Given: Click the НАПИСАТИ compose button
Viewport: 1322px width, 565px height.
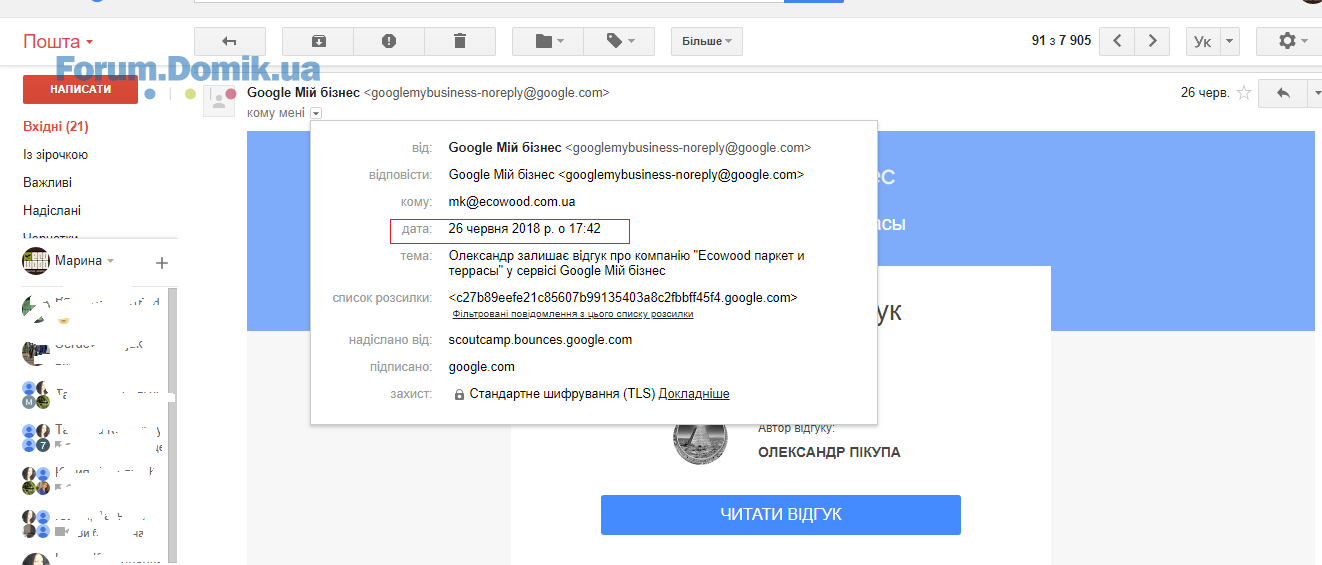Looking at the screenshot, I should point(80,89).
